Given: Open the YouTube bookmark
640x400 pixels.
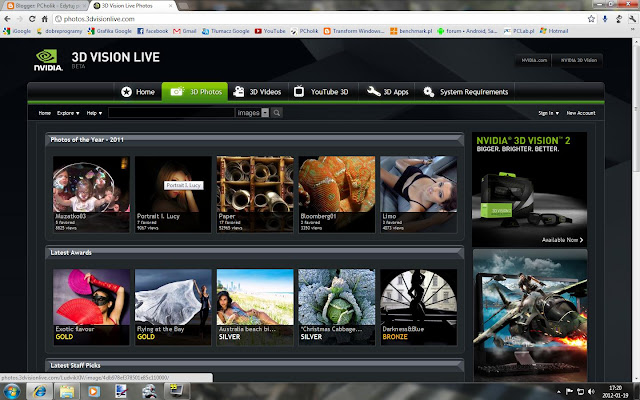Looking at the screenshot, I should coord(270,31).
